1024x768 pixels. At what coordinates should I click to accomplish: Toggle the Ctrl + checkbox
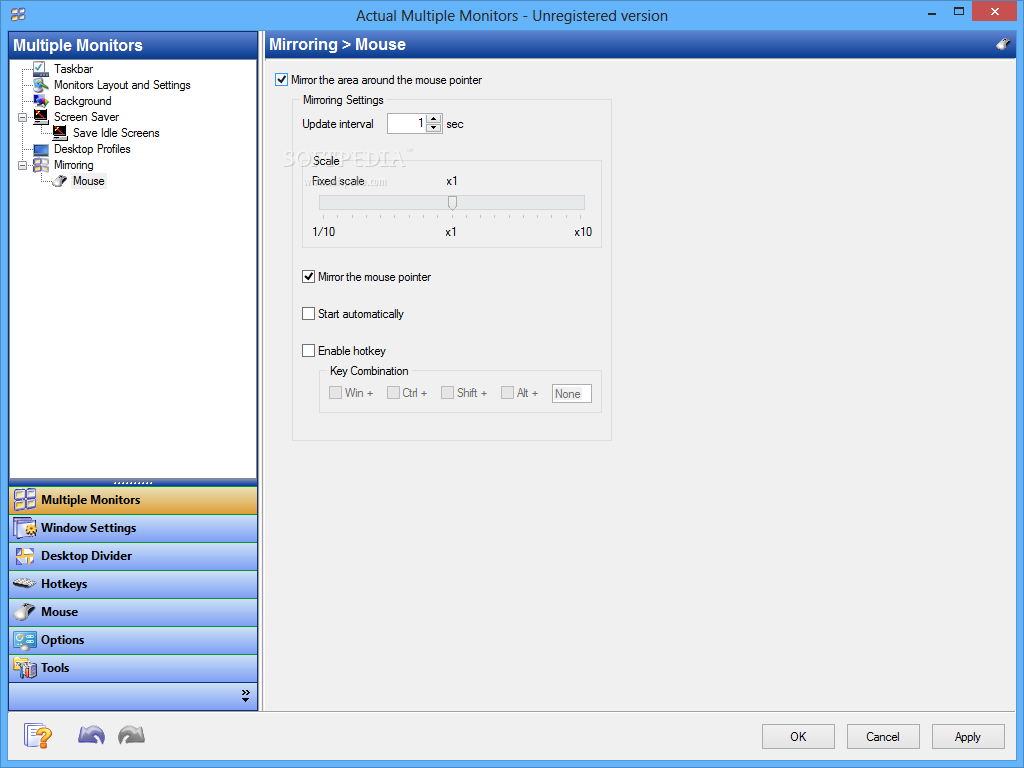tap(393, 392)
